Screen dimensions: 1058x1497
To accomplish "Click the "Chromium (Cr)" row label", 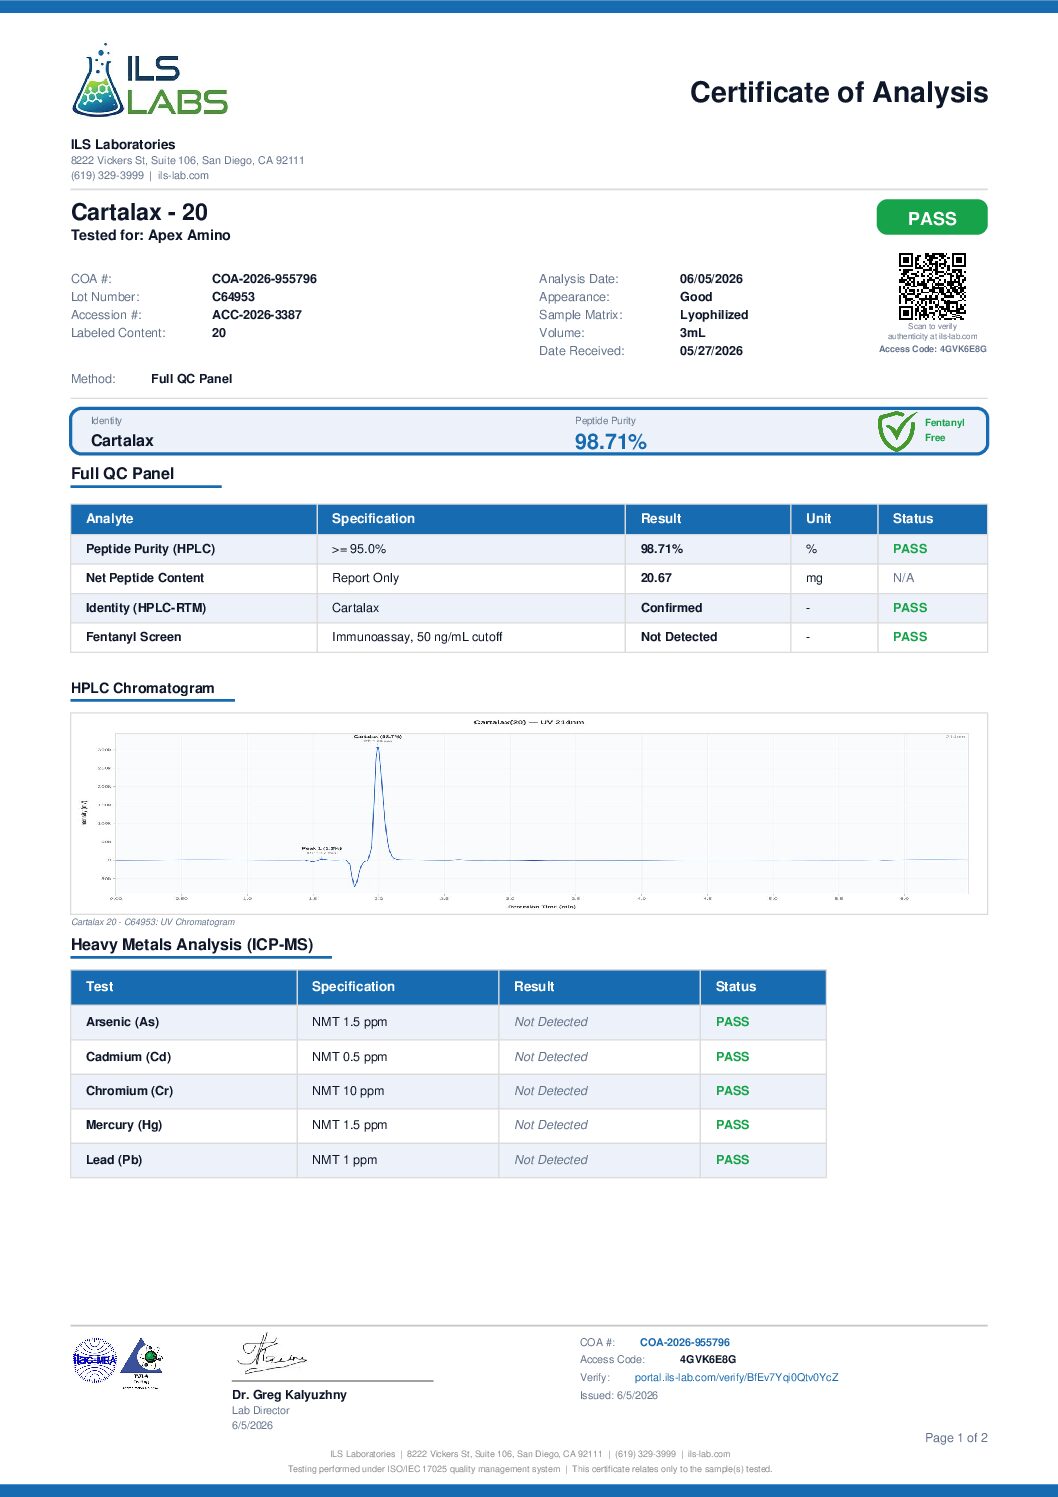I will (x=129, y=1091).
